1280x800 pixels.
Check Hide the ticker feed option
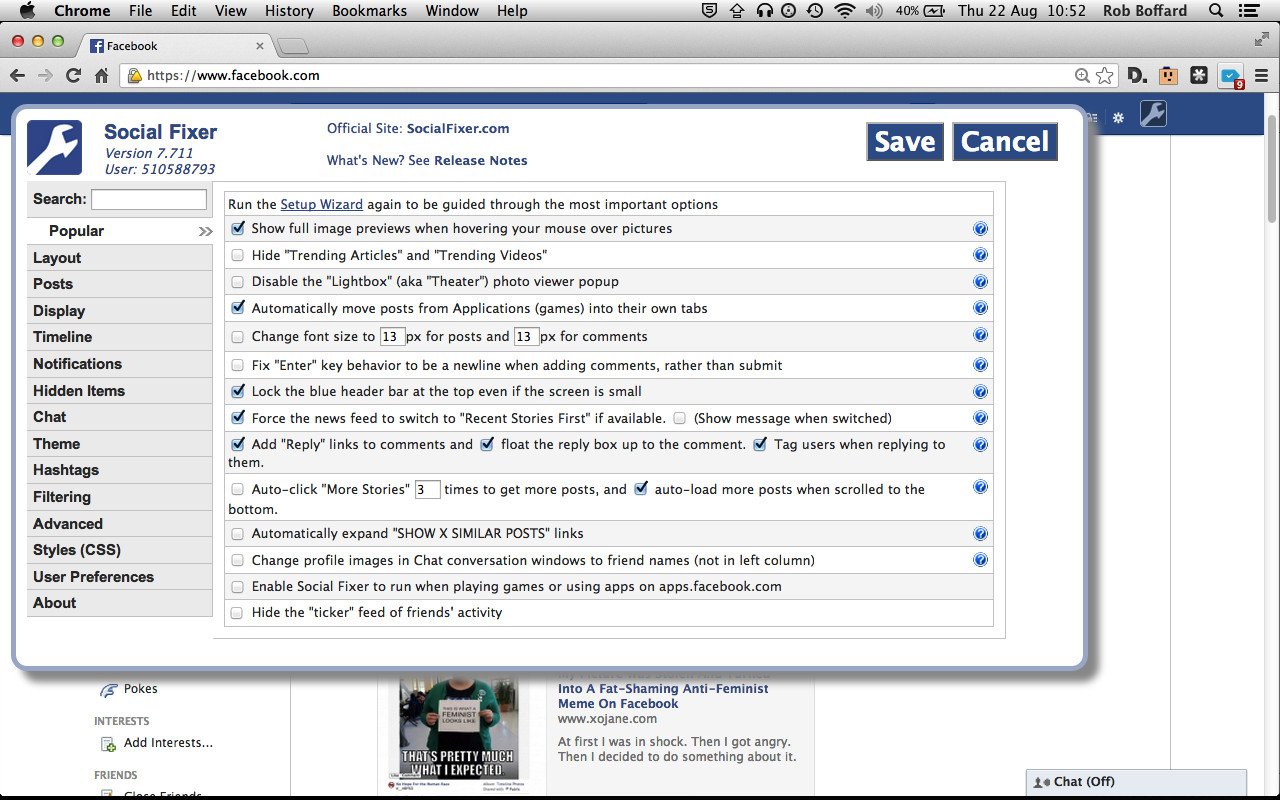[x=238, y=613]
